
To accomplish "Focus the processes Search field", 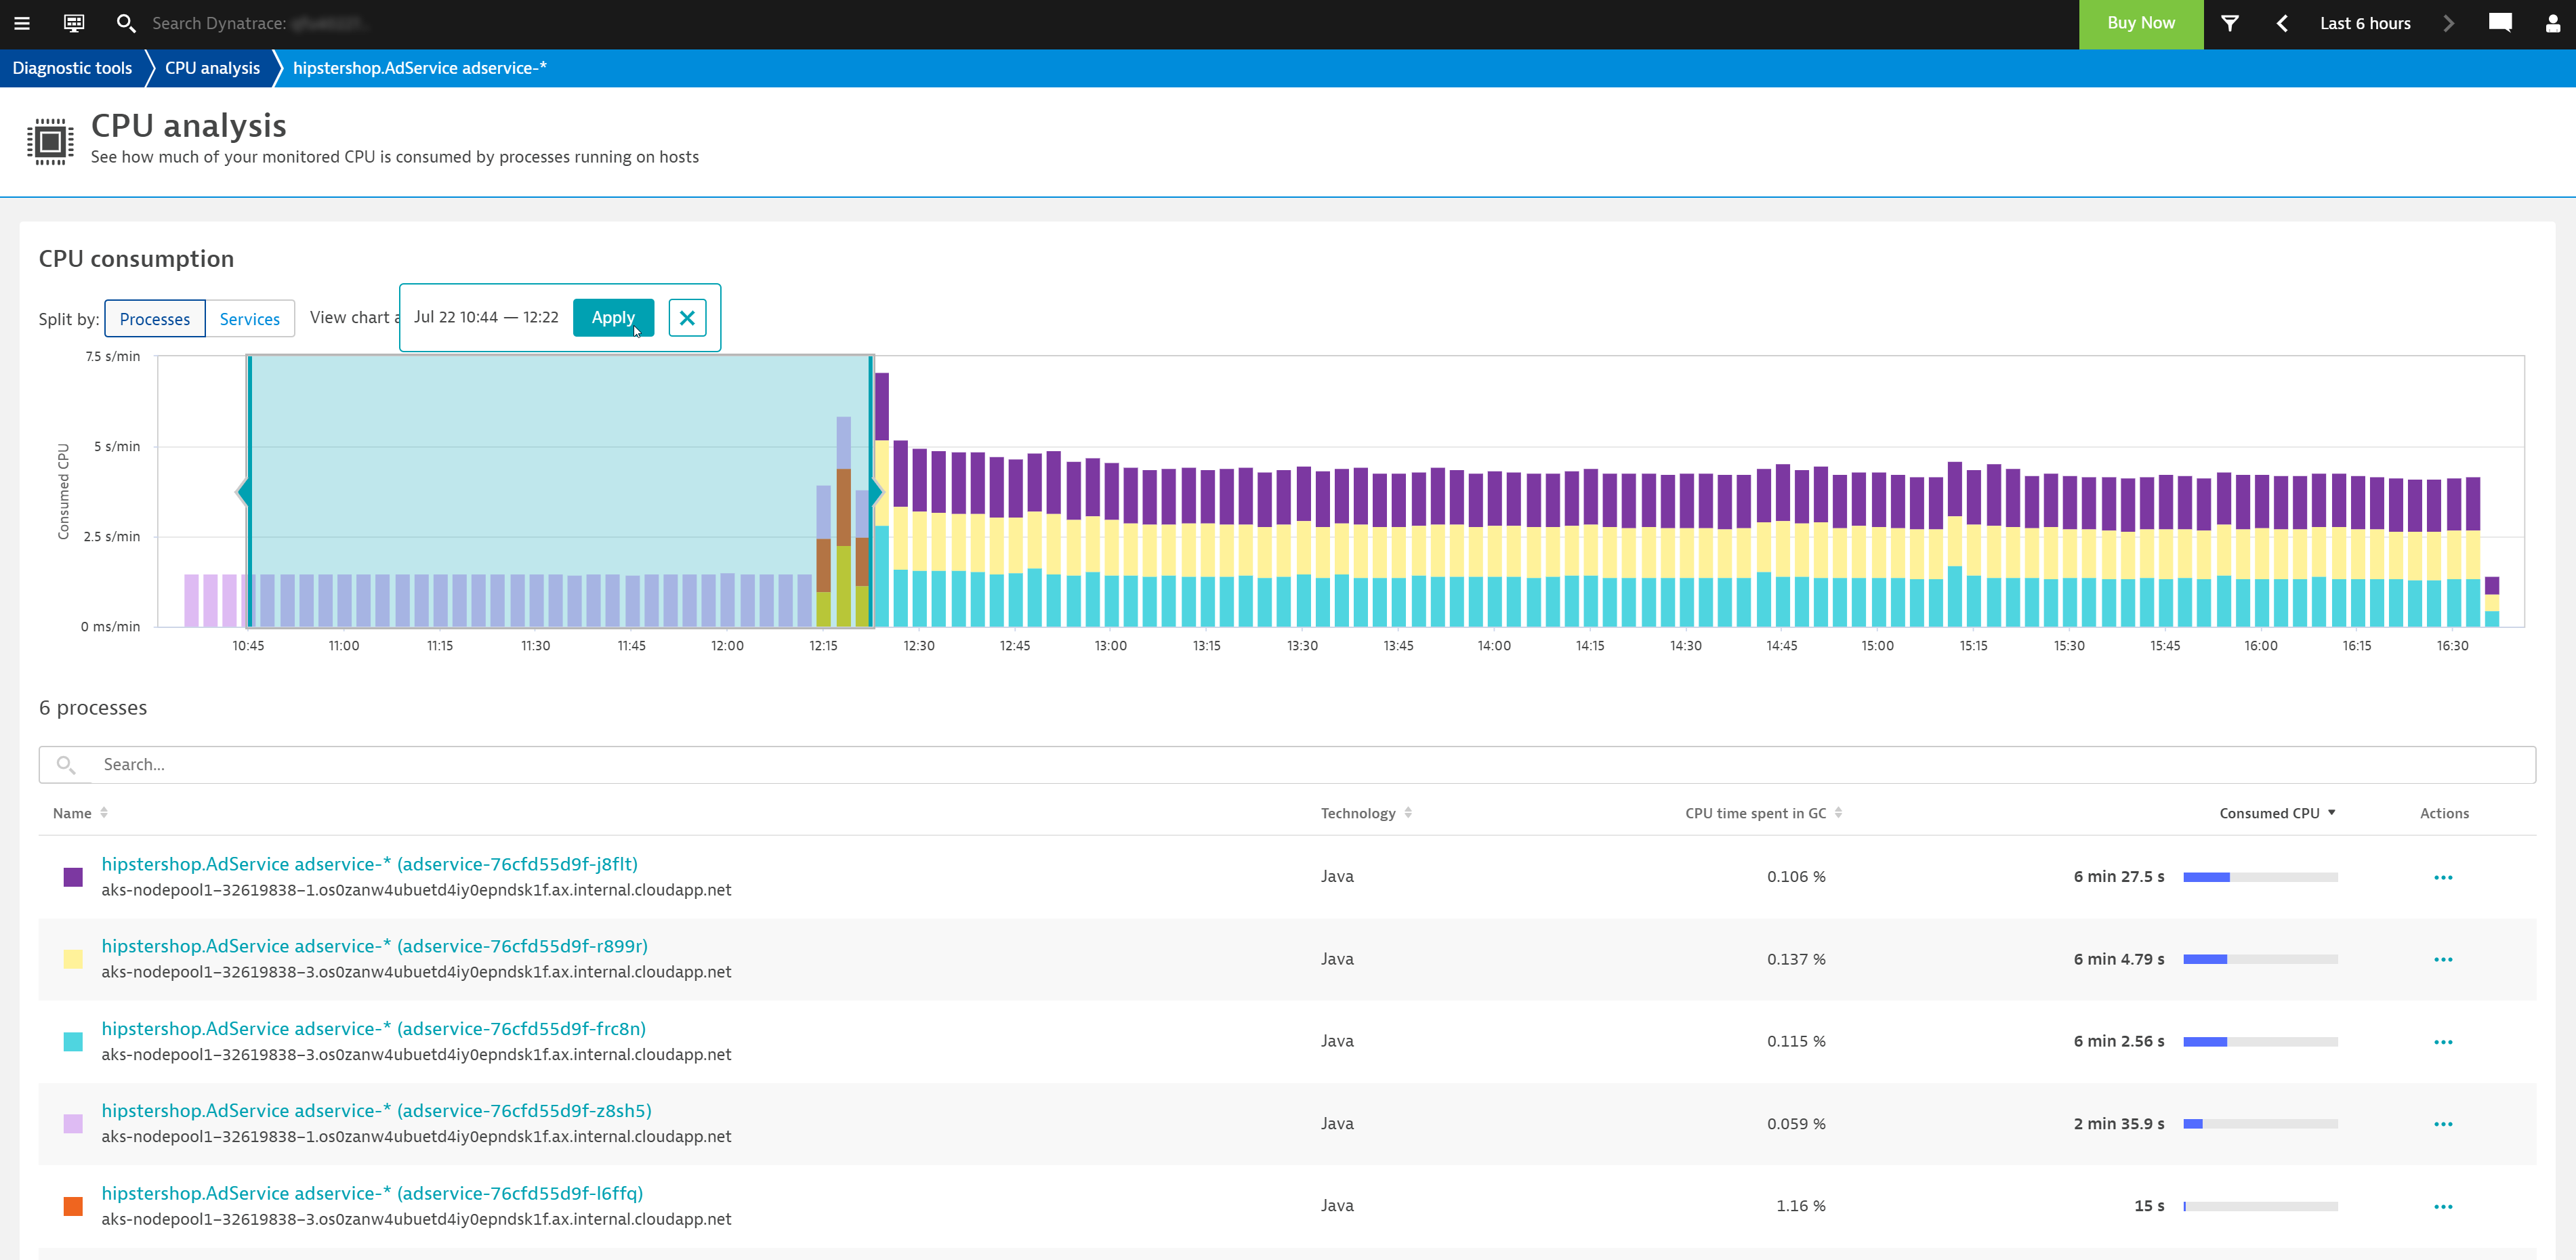I will [1287, 765].
